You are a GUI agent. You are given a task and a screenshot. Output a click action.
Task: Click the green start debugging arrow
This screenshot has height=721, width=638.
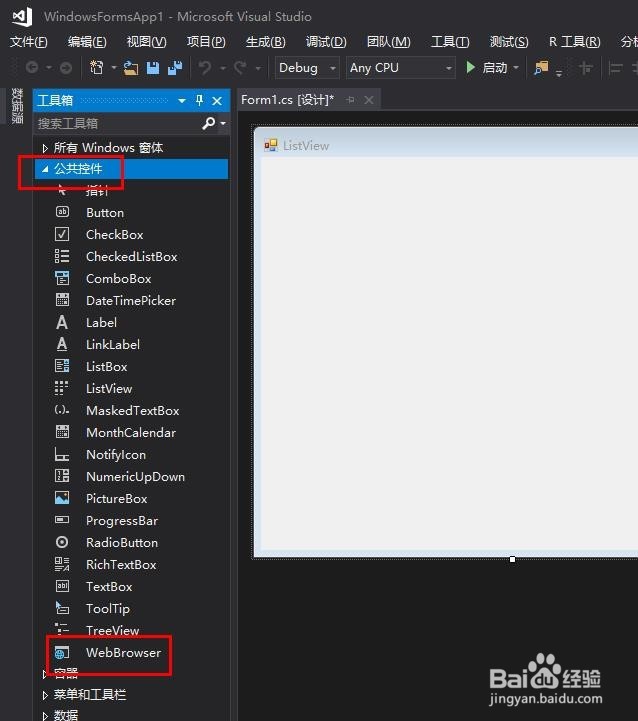click(x=470, y=68)
